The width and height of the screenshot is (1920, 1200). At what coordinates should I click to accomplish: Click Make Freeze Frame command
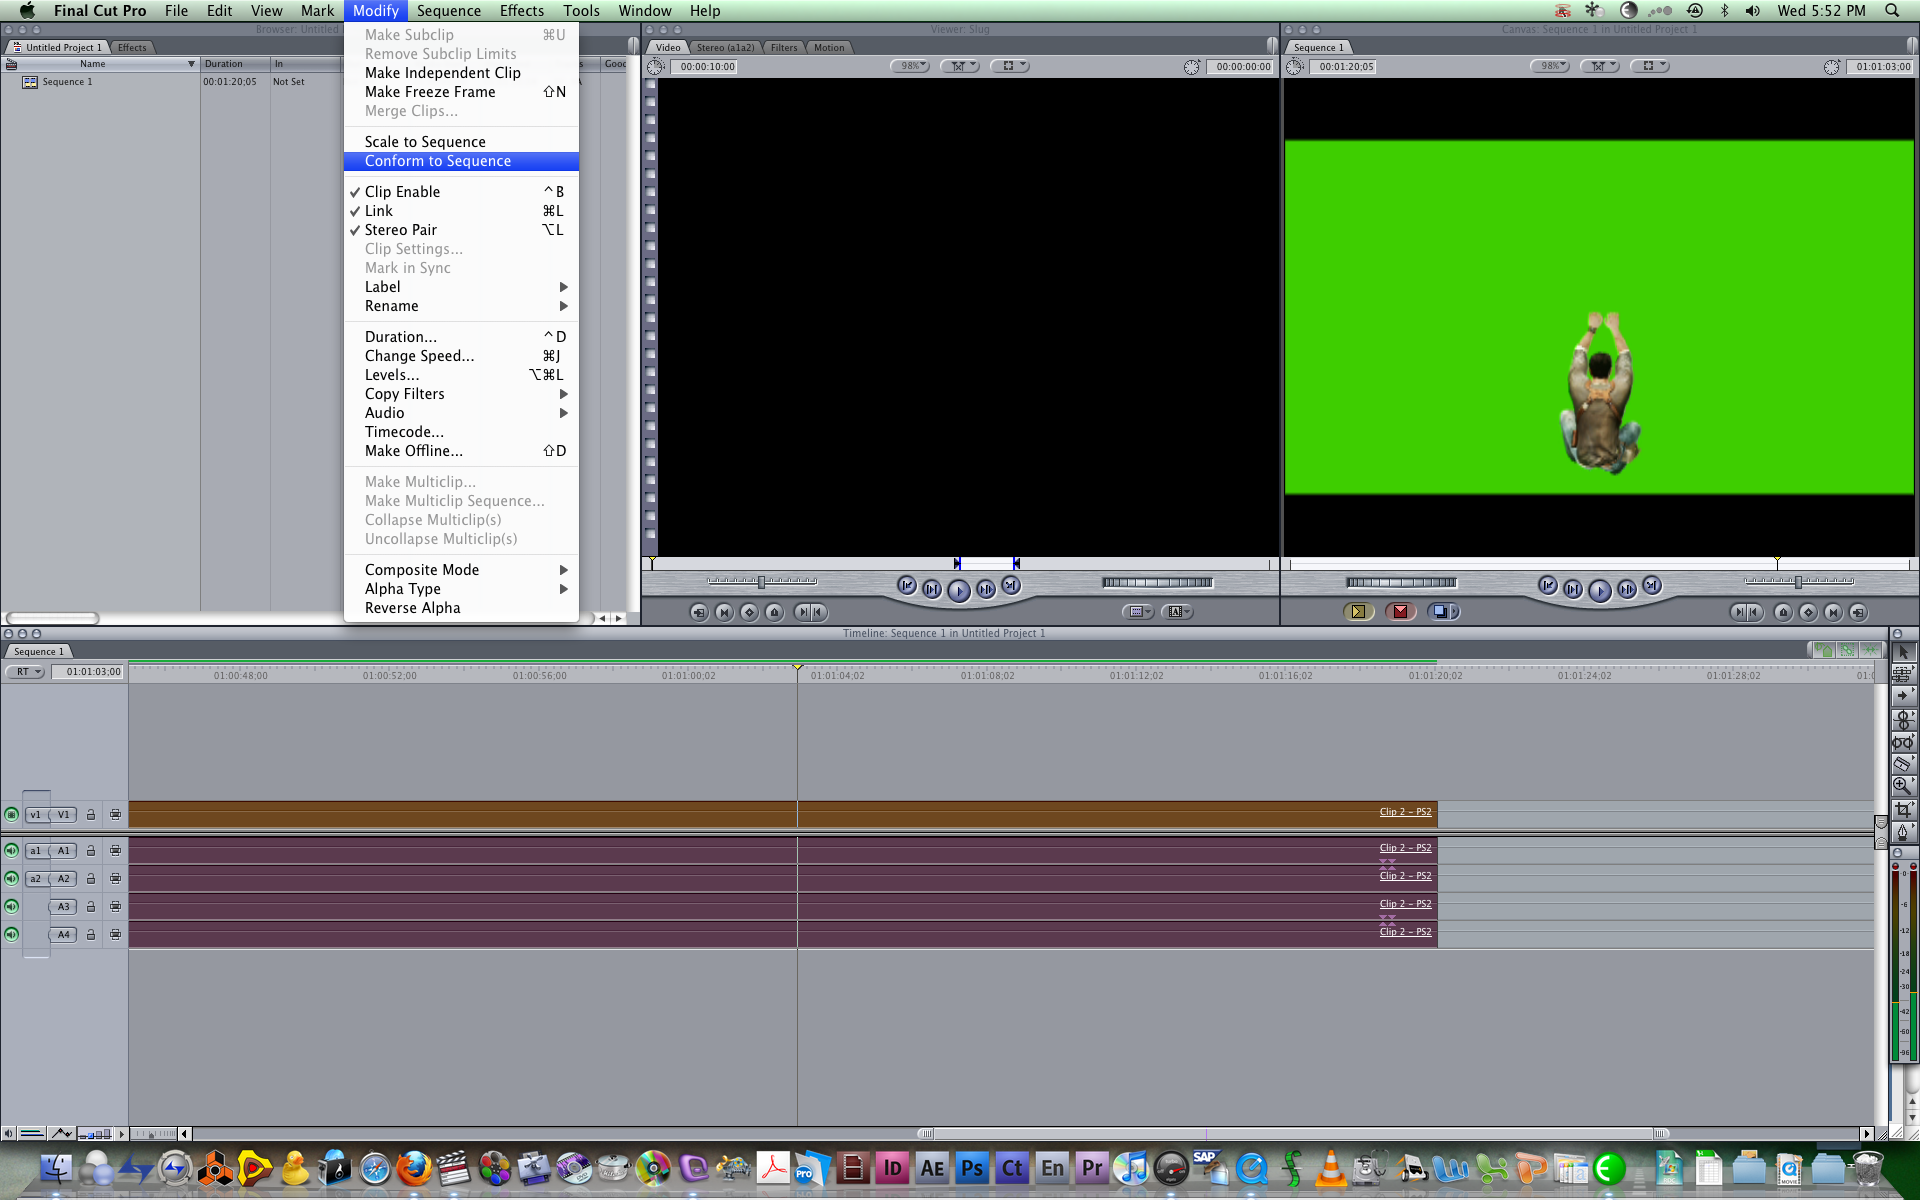[430, 92]
